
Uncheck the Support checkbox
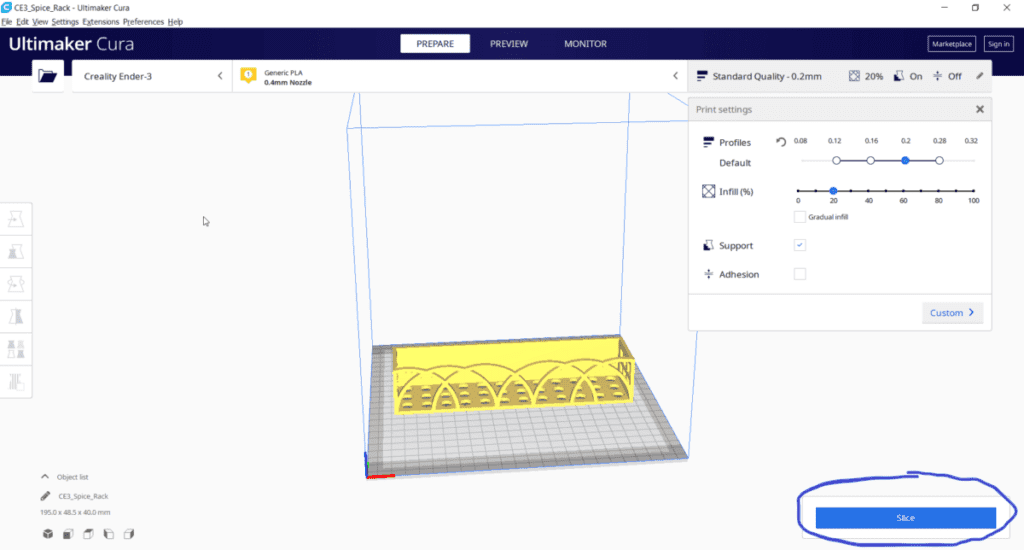799,245
